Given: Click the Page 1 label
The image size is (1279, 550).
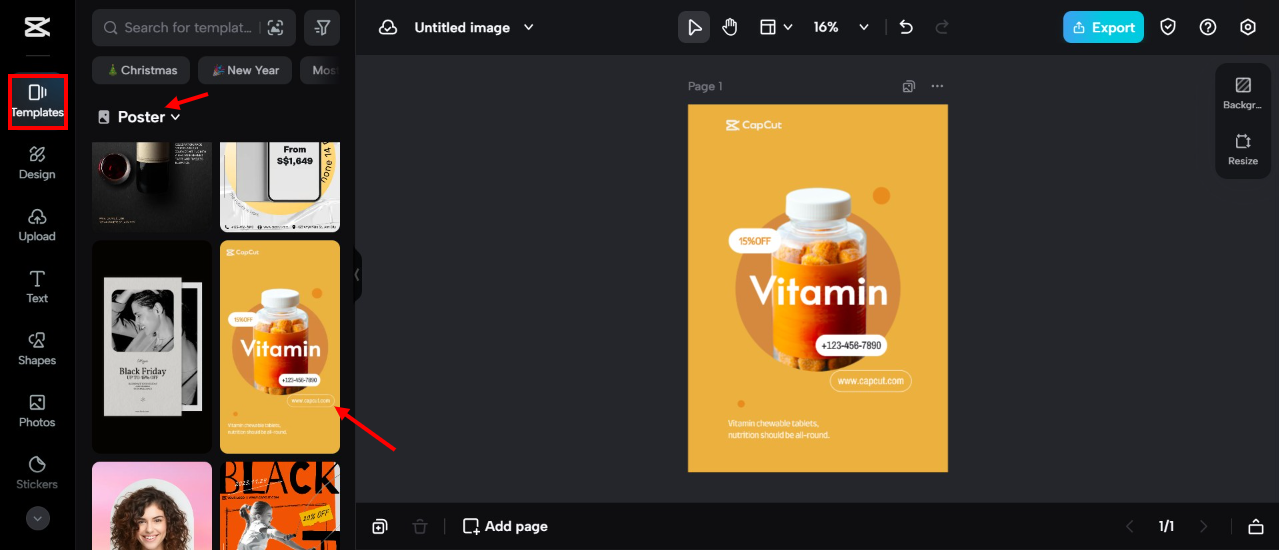Looking at the screenshot, I should 705,86.
